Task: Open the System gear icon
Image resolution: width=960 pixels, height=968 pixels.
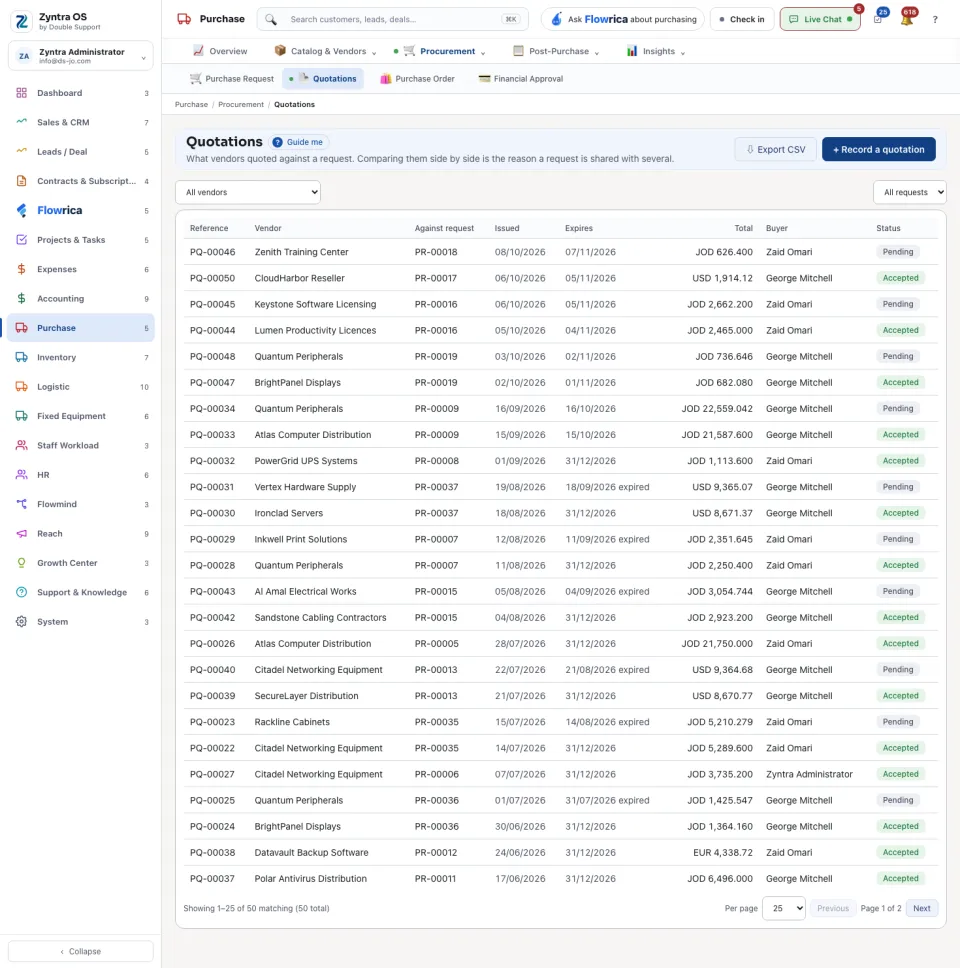Action: [x=22, y=622]
